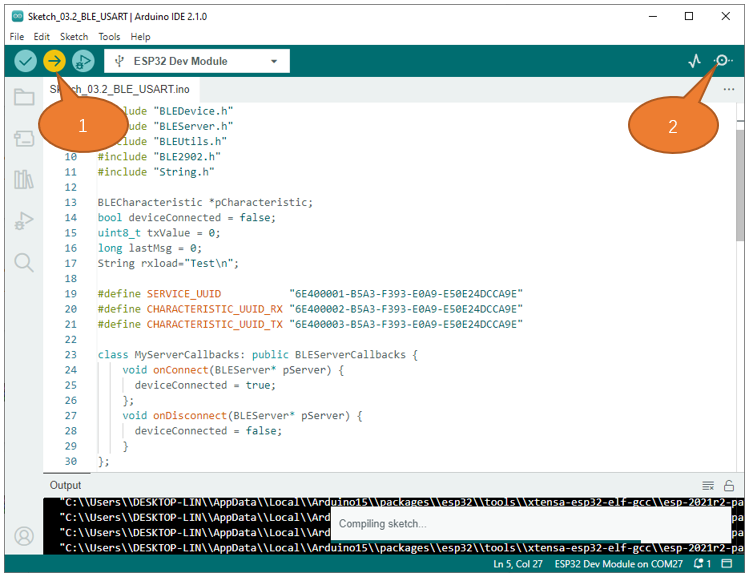The height and width of the screenshot is (578, 750).
Task: Open the Library Manager sidebar
Action: (24, 179)
